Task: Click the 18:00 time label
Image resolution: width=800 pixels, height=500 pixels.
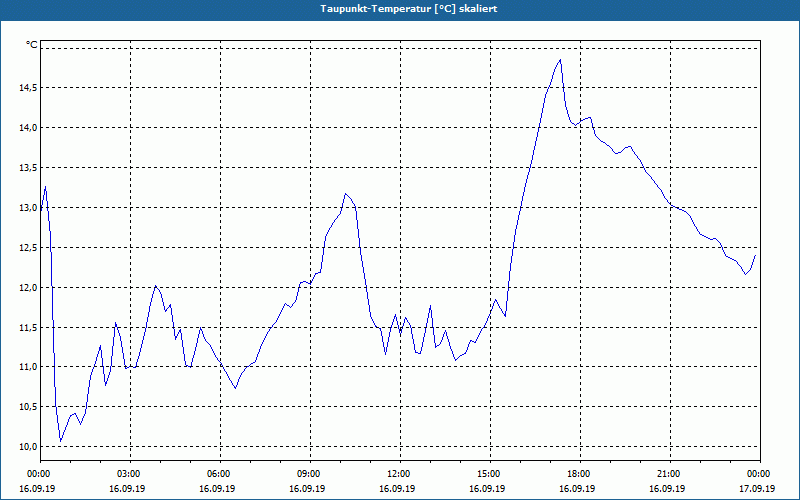Action: click(580, 474)
